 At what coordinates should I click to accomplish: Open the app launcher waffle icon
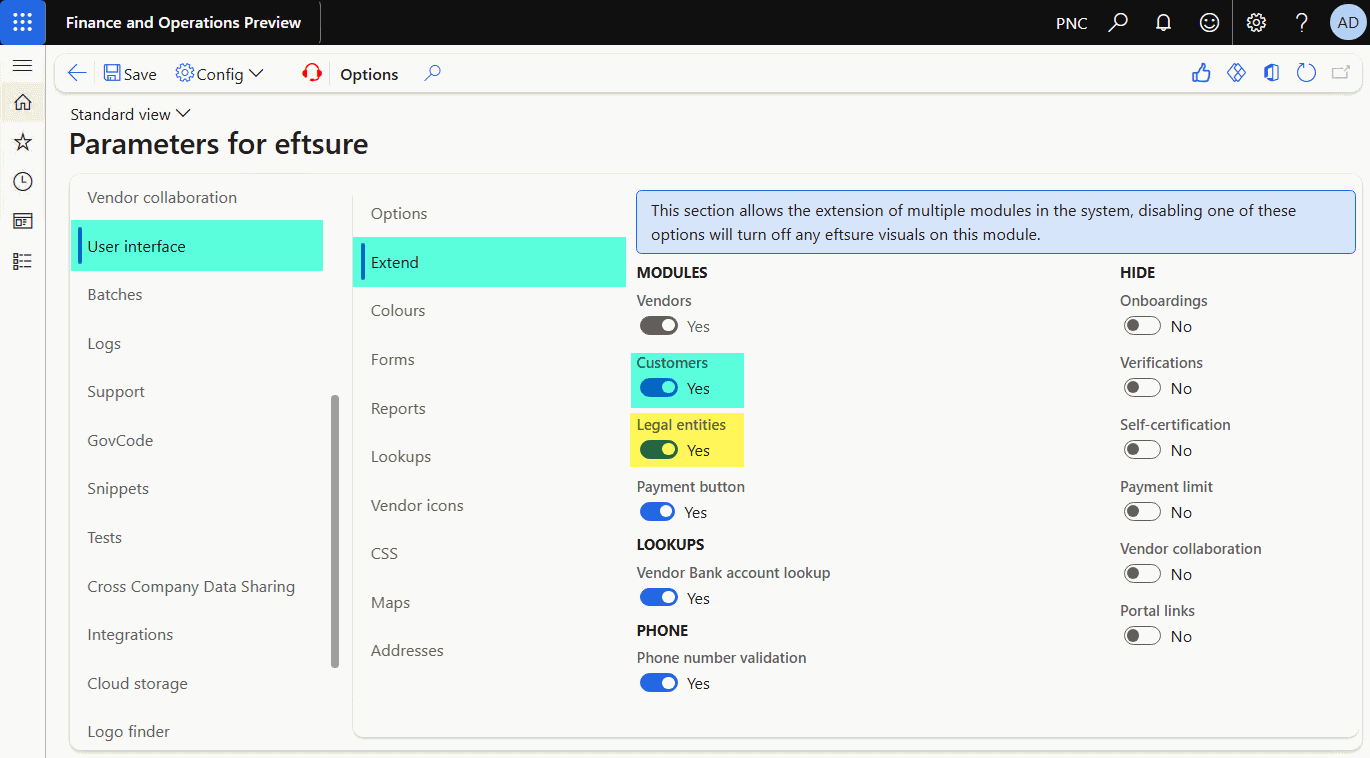click(22, 22)
